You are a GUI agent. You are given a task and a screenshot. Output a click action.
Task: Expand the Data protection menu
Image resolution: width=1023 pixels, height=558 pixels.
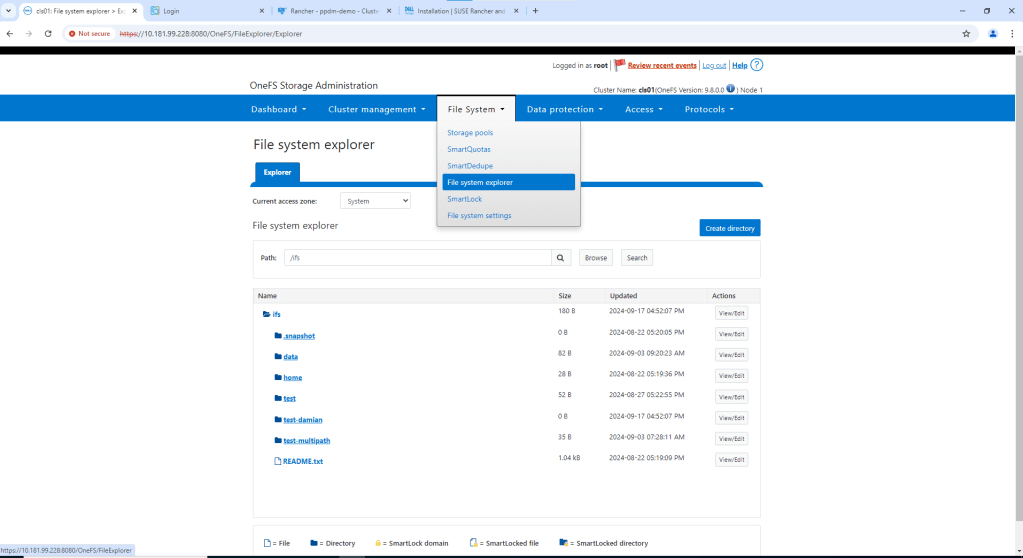pyautogui.click(x=565, y=109)
